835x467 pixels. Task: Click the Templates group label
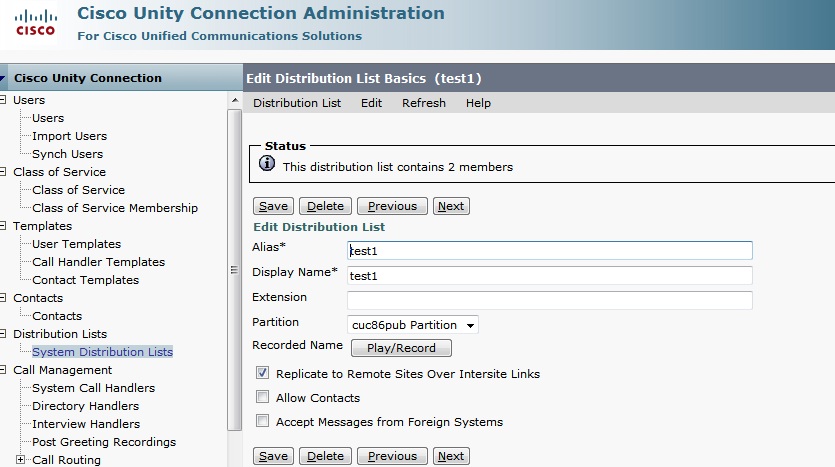pyautogui.click(x=42, y=226)
